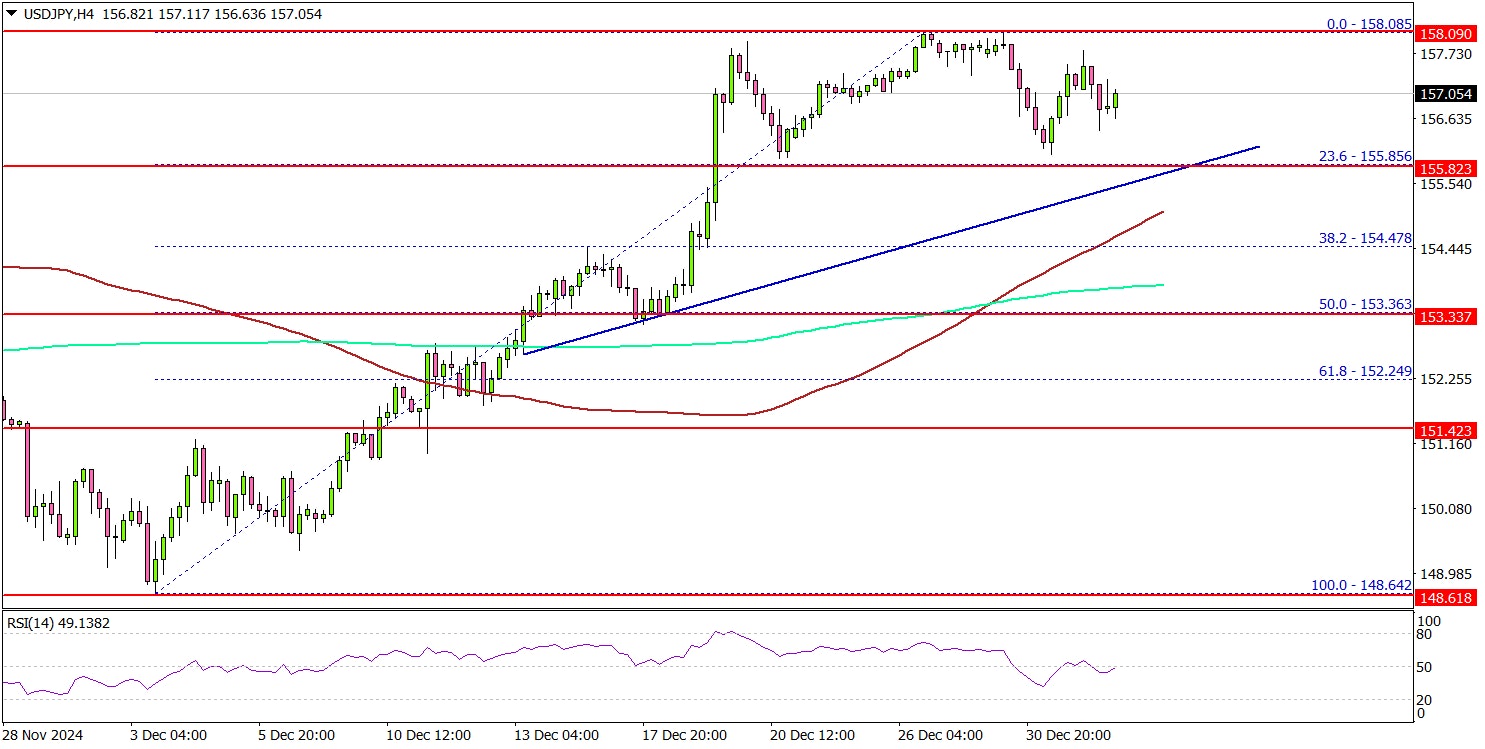Click the Fibonacci 23.6 - 155.856 label
The image size is (1485, 749).
coord(1361,156)
